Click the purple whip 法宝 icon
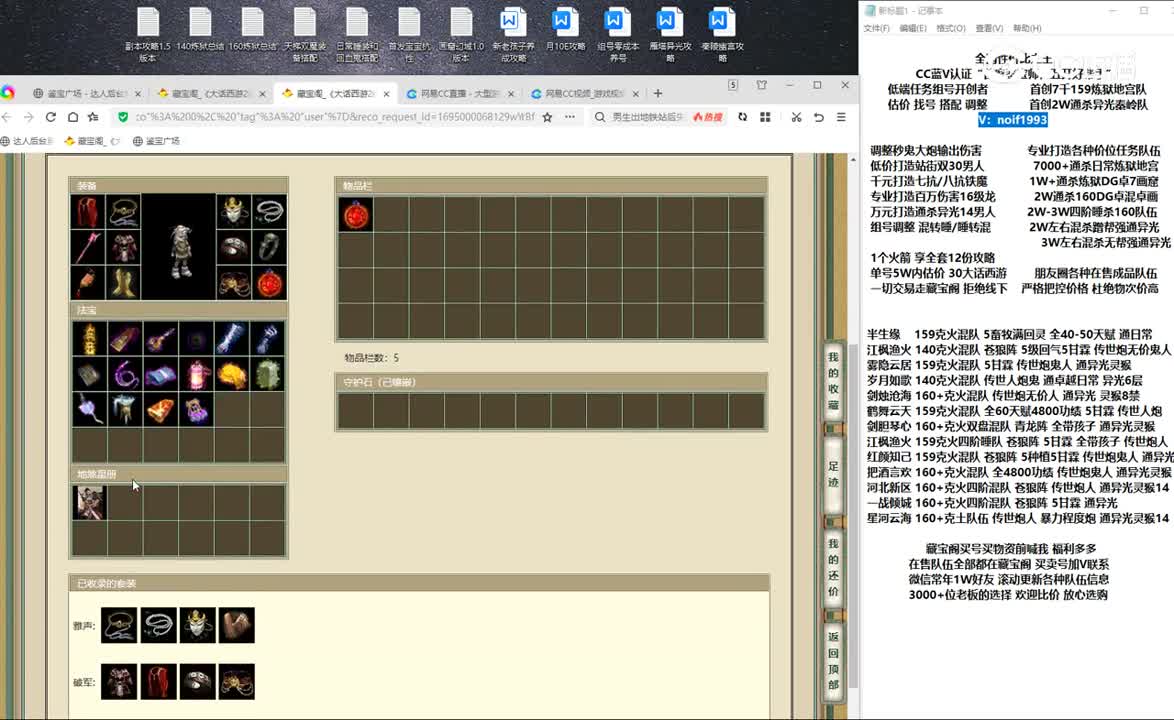Image resolution: width=1174 pixels, height=720 pixels. click(x=125, y=374)
